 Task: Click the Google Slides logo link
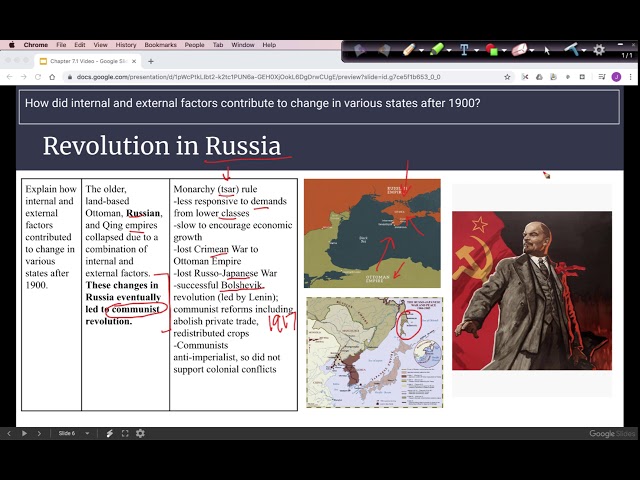click(612, 433)
